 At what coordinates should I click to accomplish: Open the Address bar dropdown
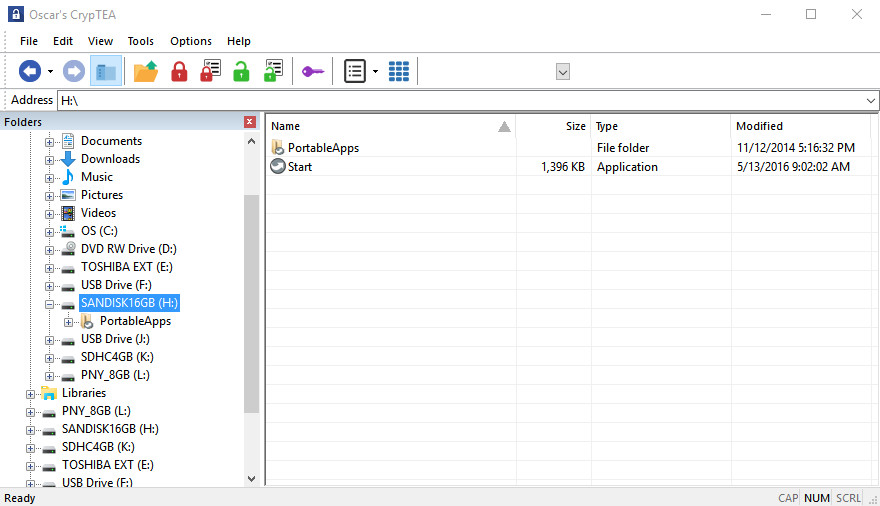pos(870,101)
